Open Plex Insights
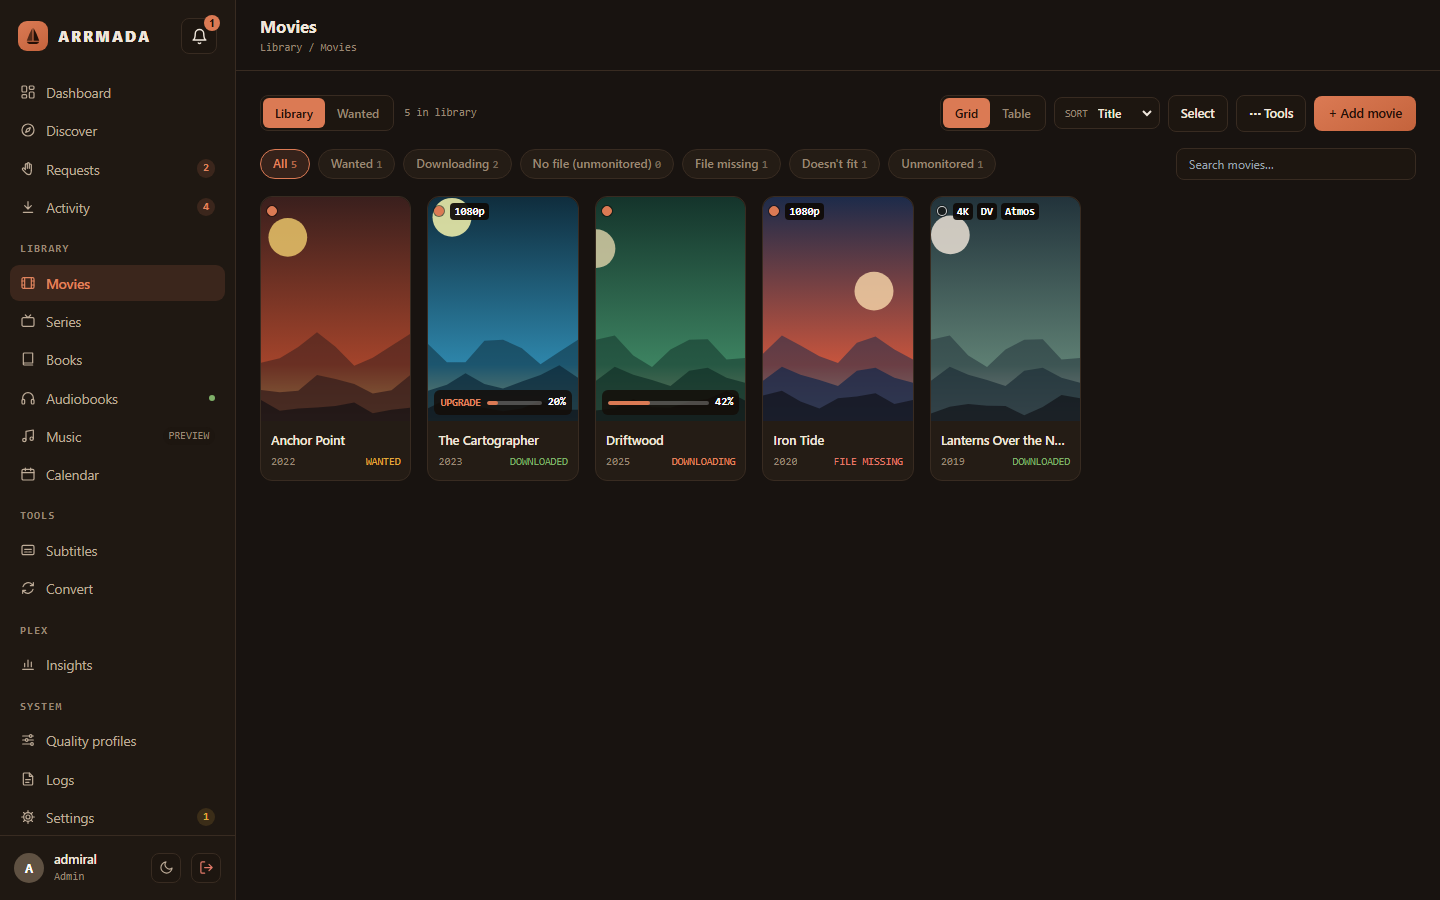This screenshot has width=1440, height=900. pos(117,665)
